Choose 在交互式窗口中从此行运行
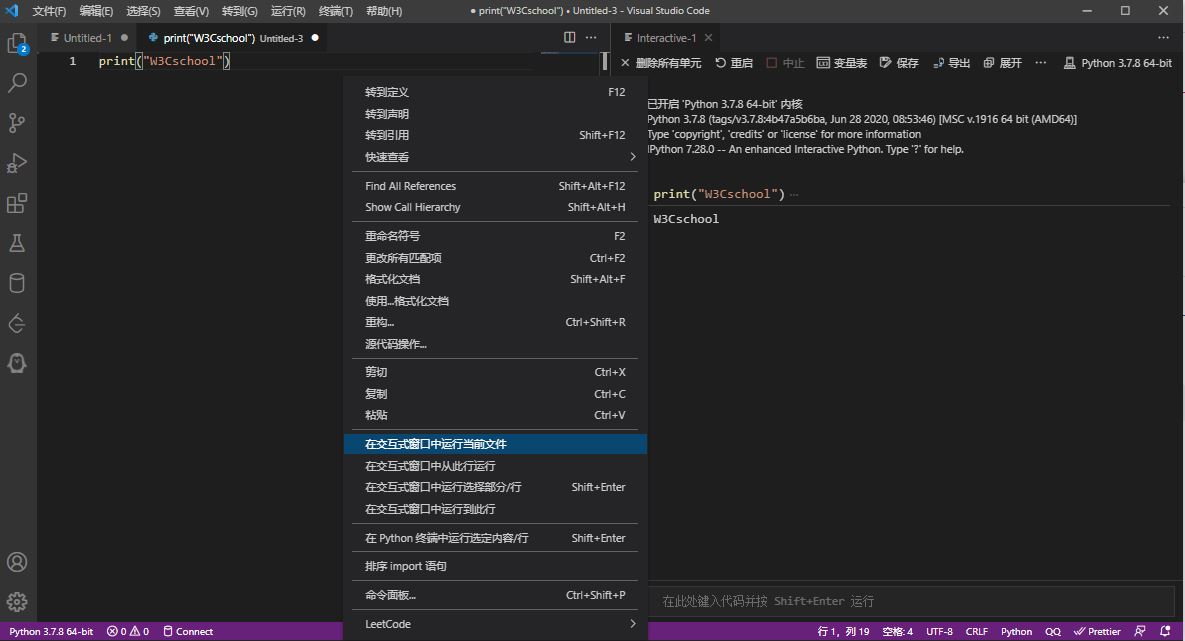 pyautogui.click(x=495, y=466)
